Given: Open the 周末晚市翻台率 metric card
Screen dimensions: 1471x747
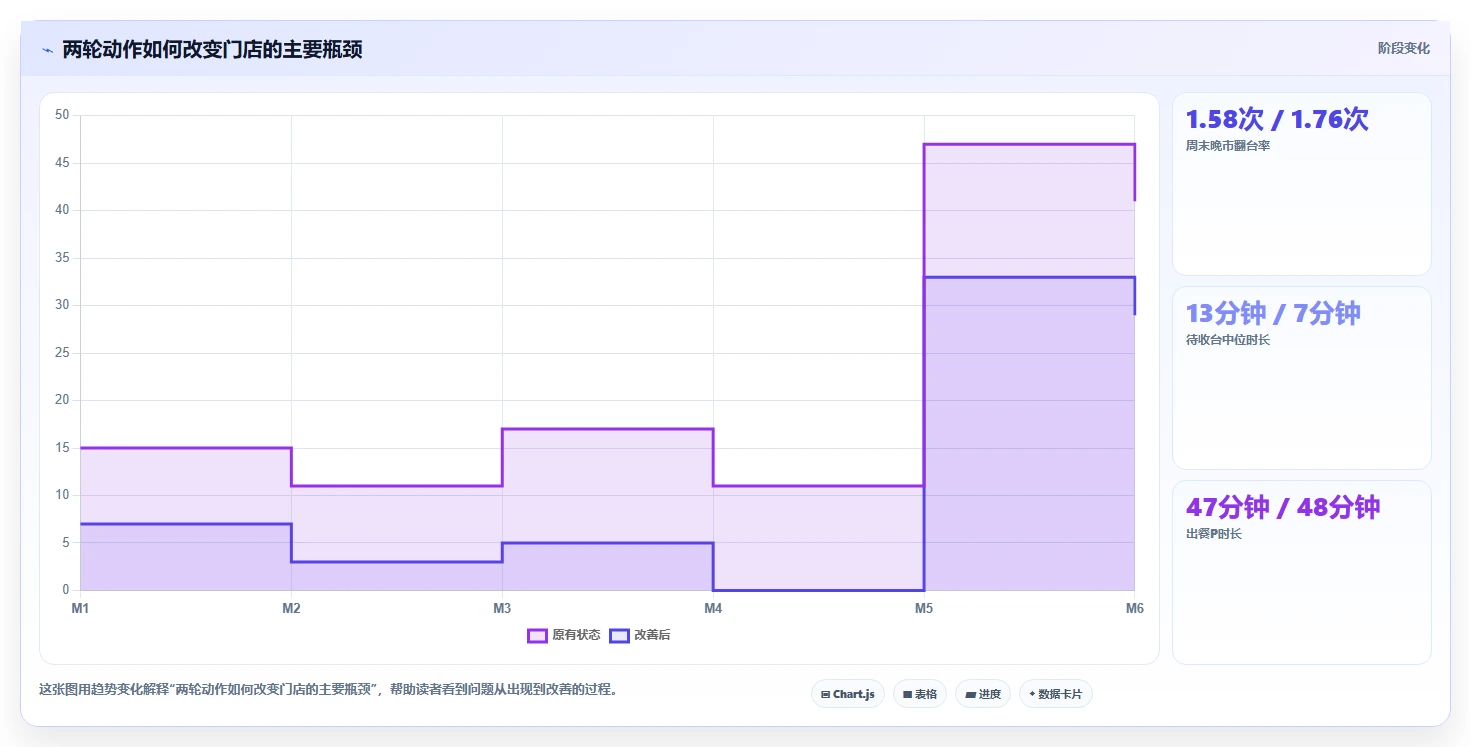Looking at the screenshot, I should (1302, 184).
